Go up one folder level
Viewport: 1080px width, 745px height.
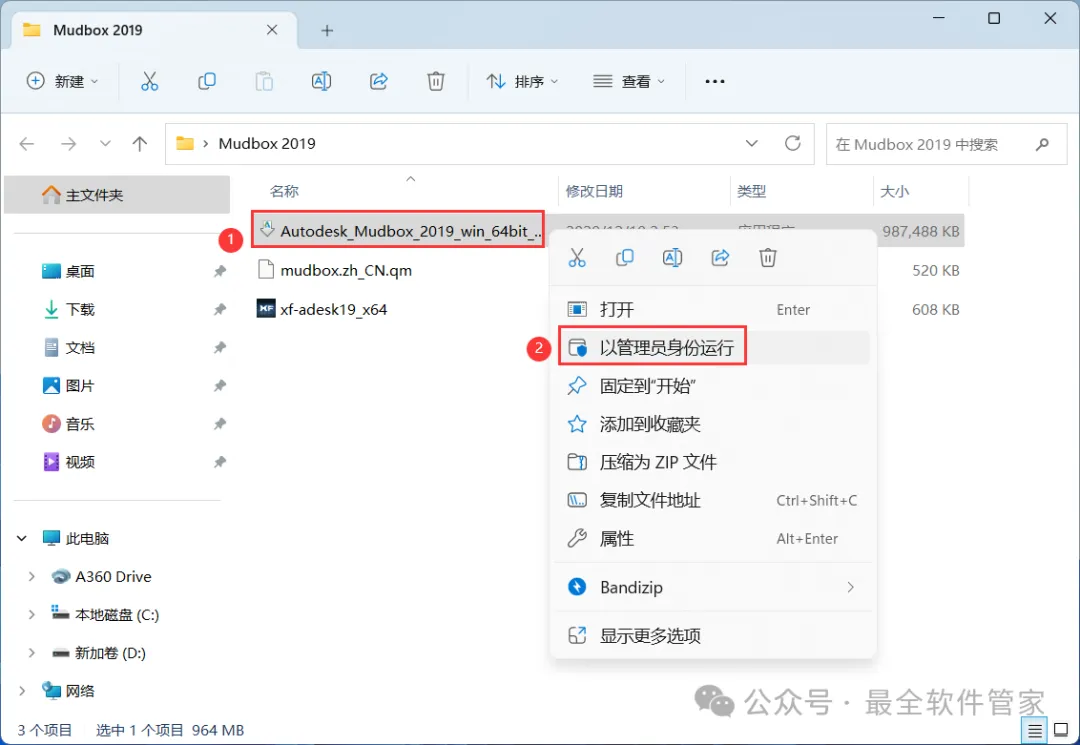(x=140, y=144)
